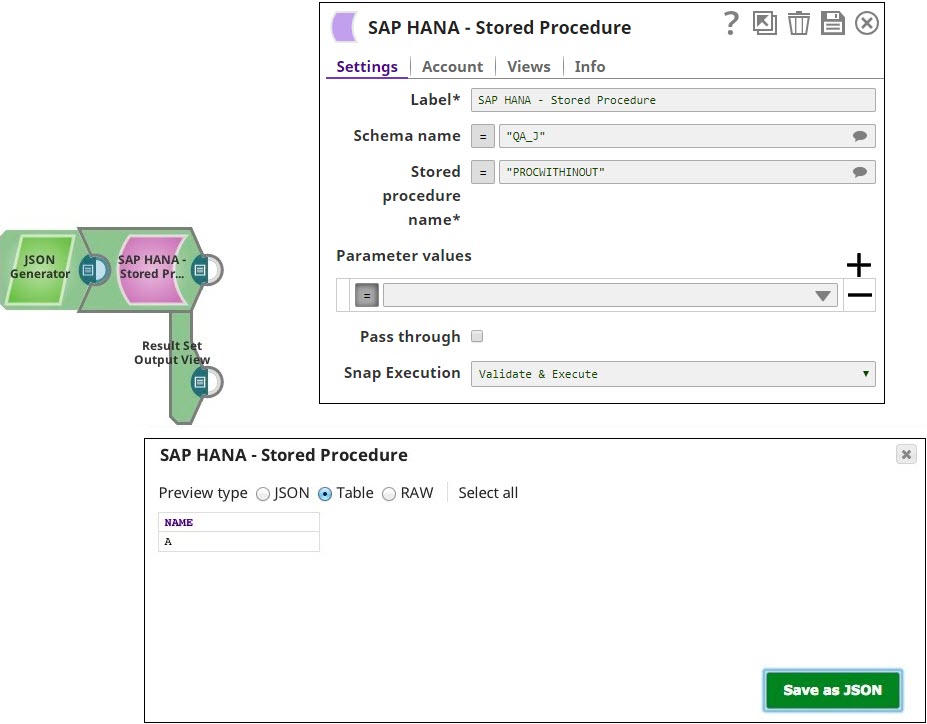This screenshot has width=927, height=724.
Task: Click the Select all link
Action: pyautogui.click(x=488, y=493)
